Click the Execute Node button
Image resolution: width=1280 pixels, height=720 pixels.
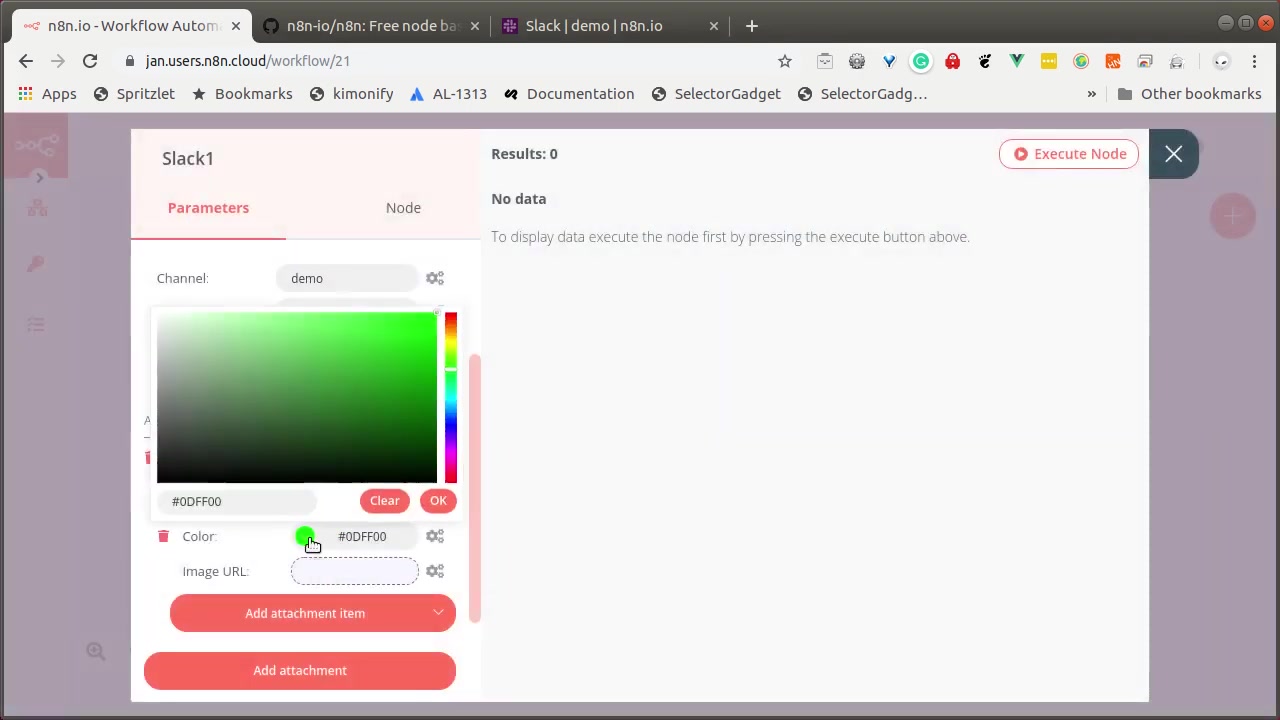coord(1069,154)
